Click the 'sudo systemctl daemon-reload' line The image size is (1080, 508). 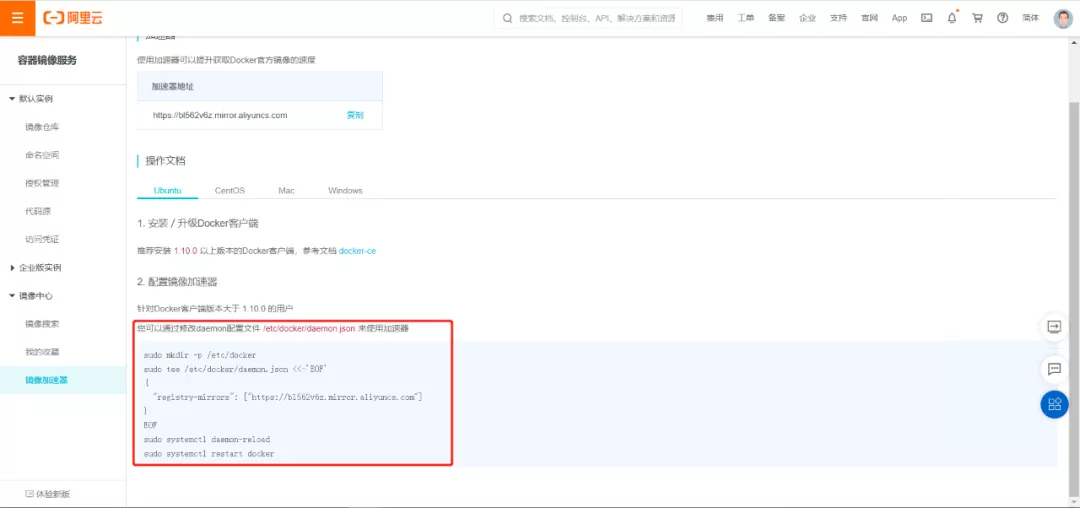pyautogui.click(x=207, y=439)
